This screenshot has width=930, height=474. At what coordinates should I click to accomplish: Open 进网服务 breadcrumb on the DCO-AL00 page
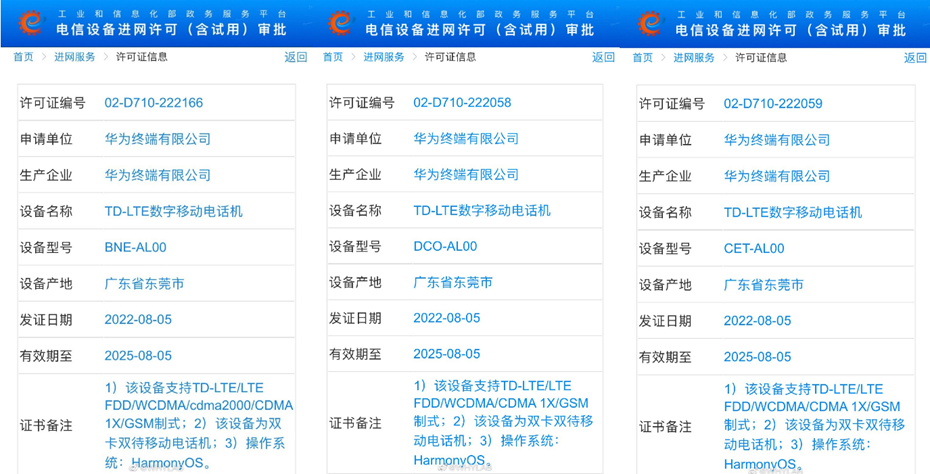pyautogui.click(x=384, y=57)
